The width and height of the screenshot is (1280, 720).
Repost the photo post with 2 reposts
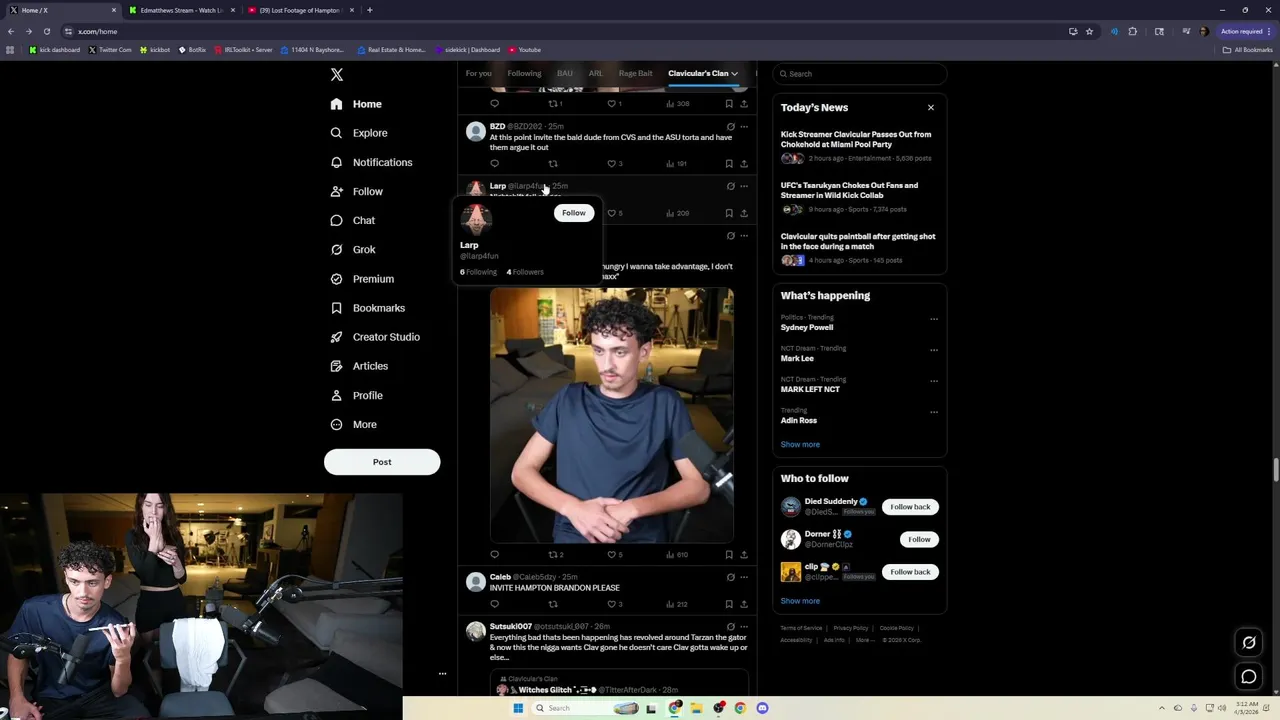[x=552, y=555]
